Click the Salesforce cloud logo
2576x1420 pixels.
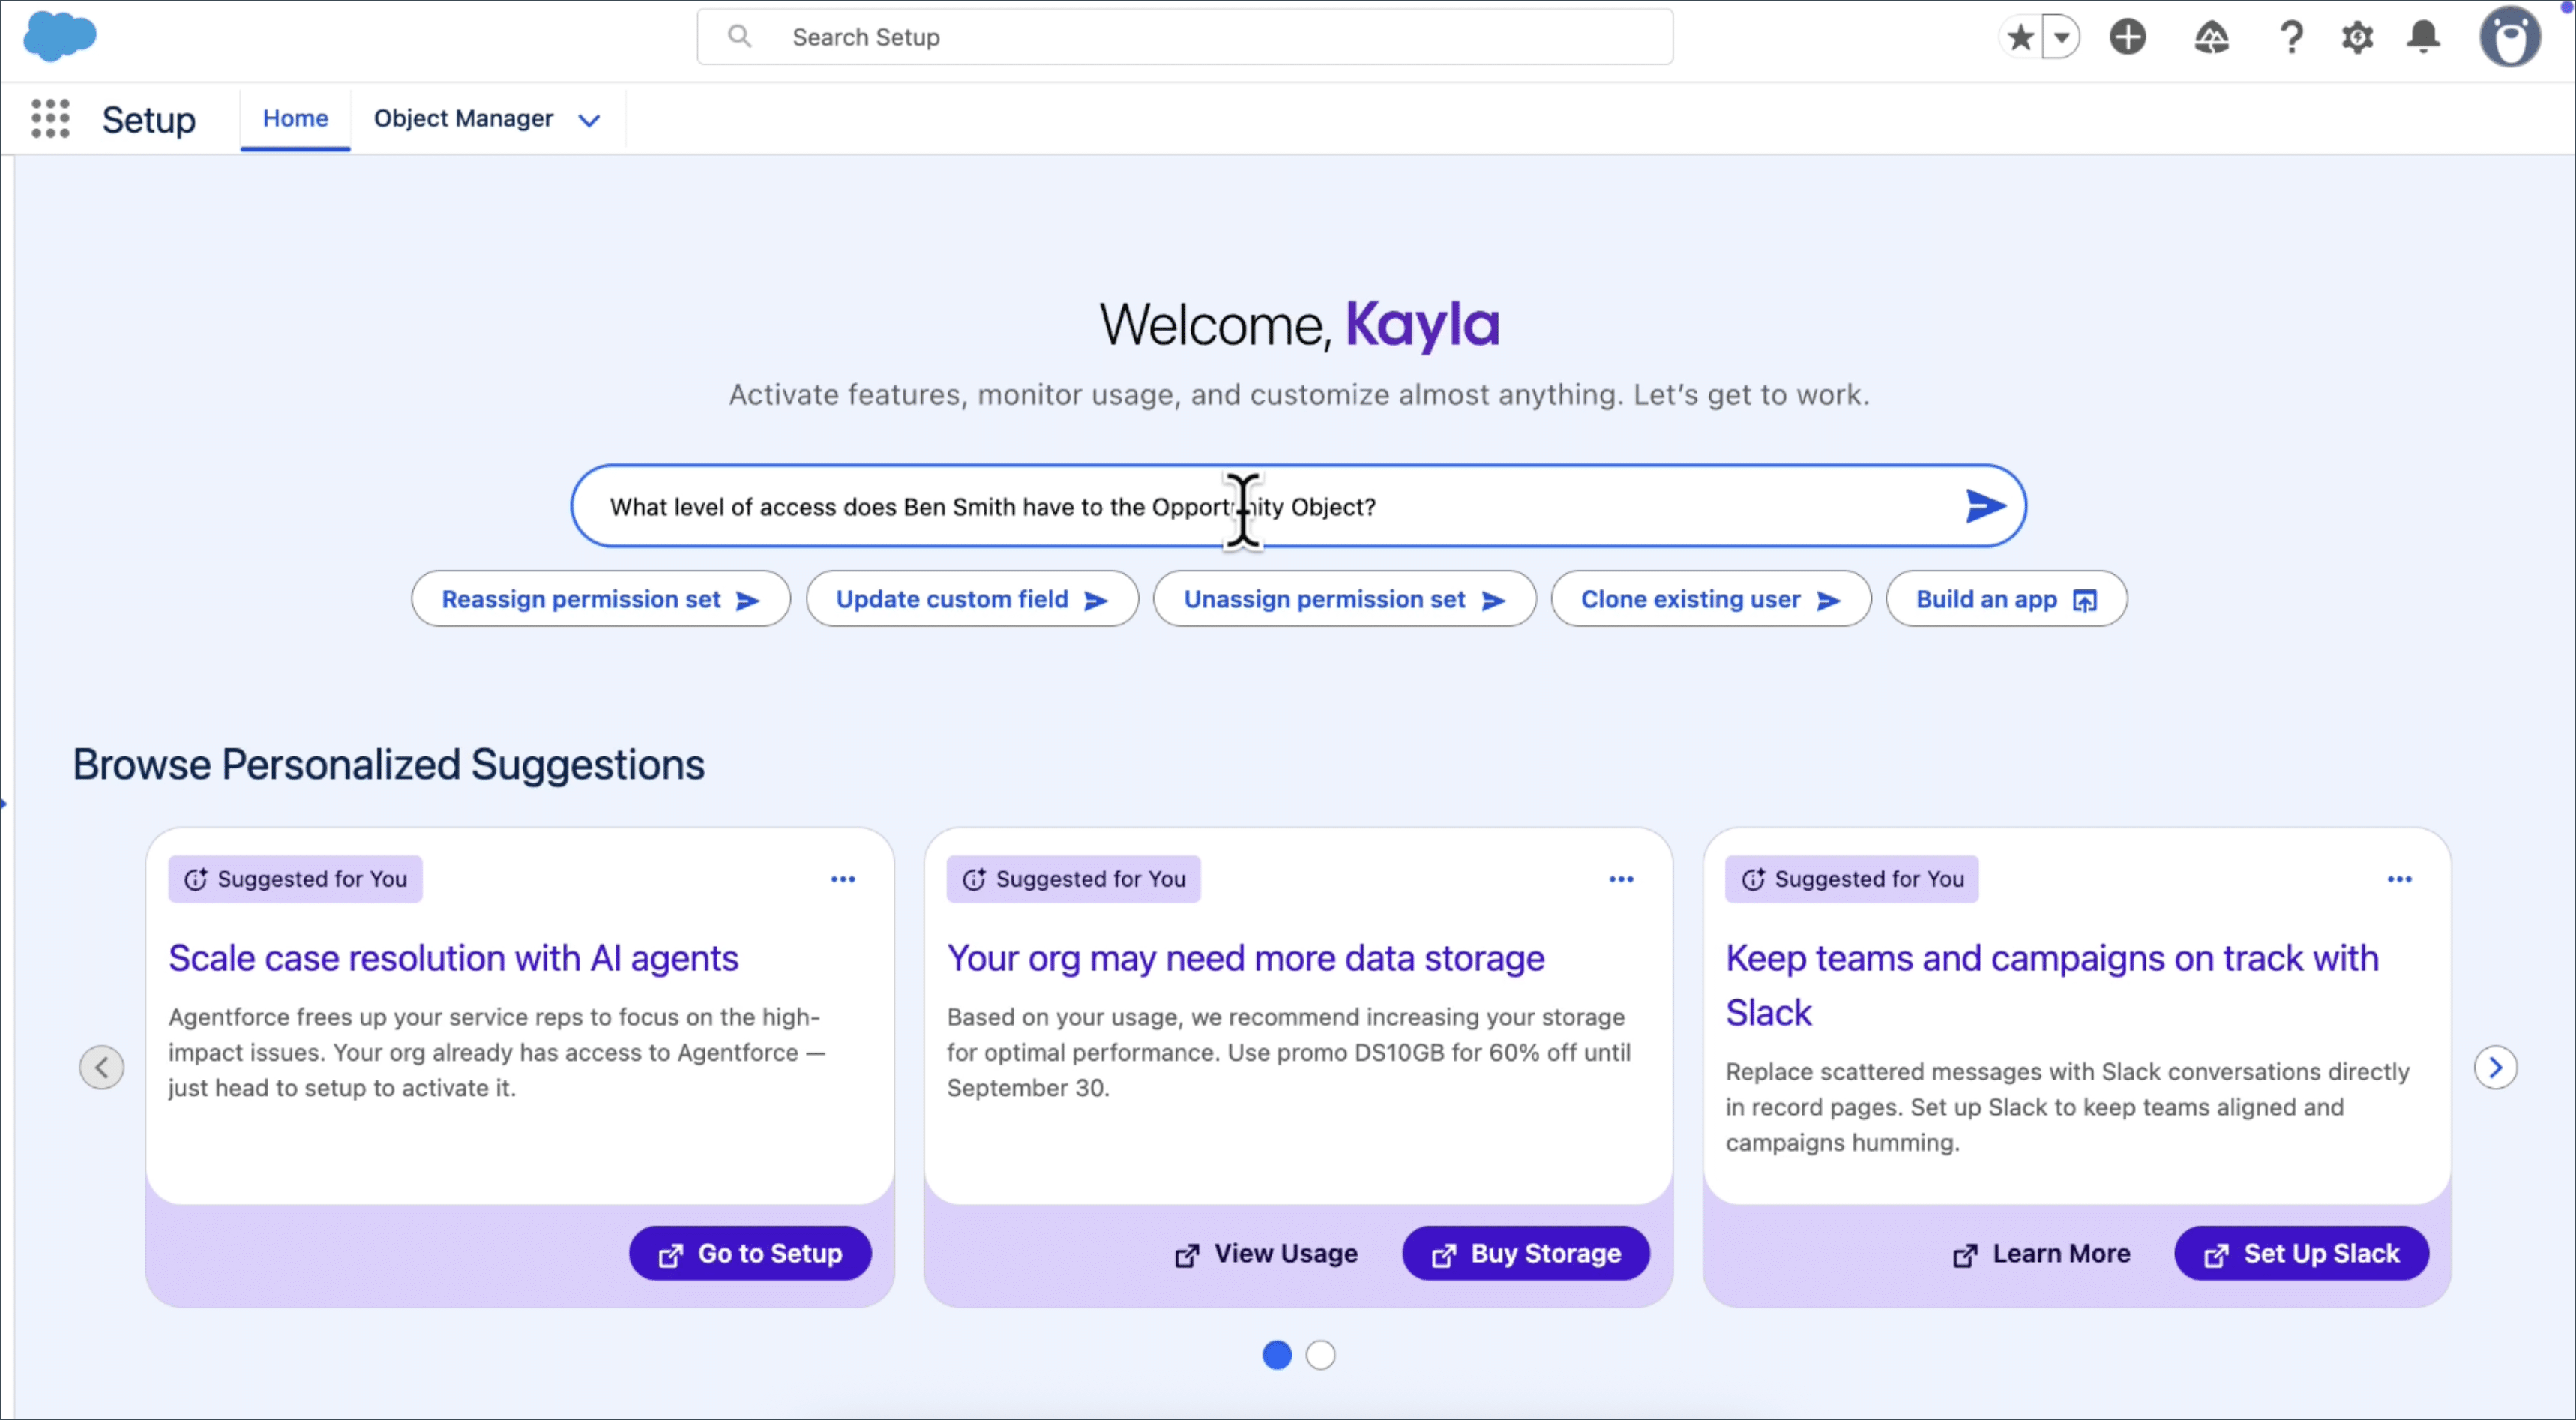tap(60, 37)
